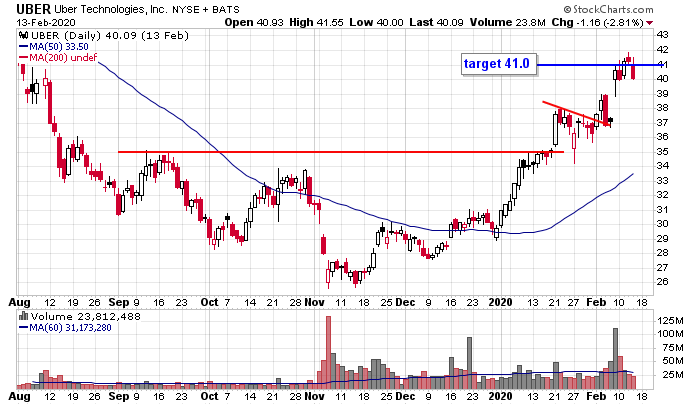Click the target 41.0 annotation box
Image resolution: width=700 pixels, height=405 pixels.
click(499, 64)
